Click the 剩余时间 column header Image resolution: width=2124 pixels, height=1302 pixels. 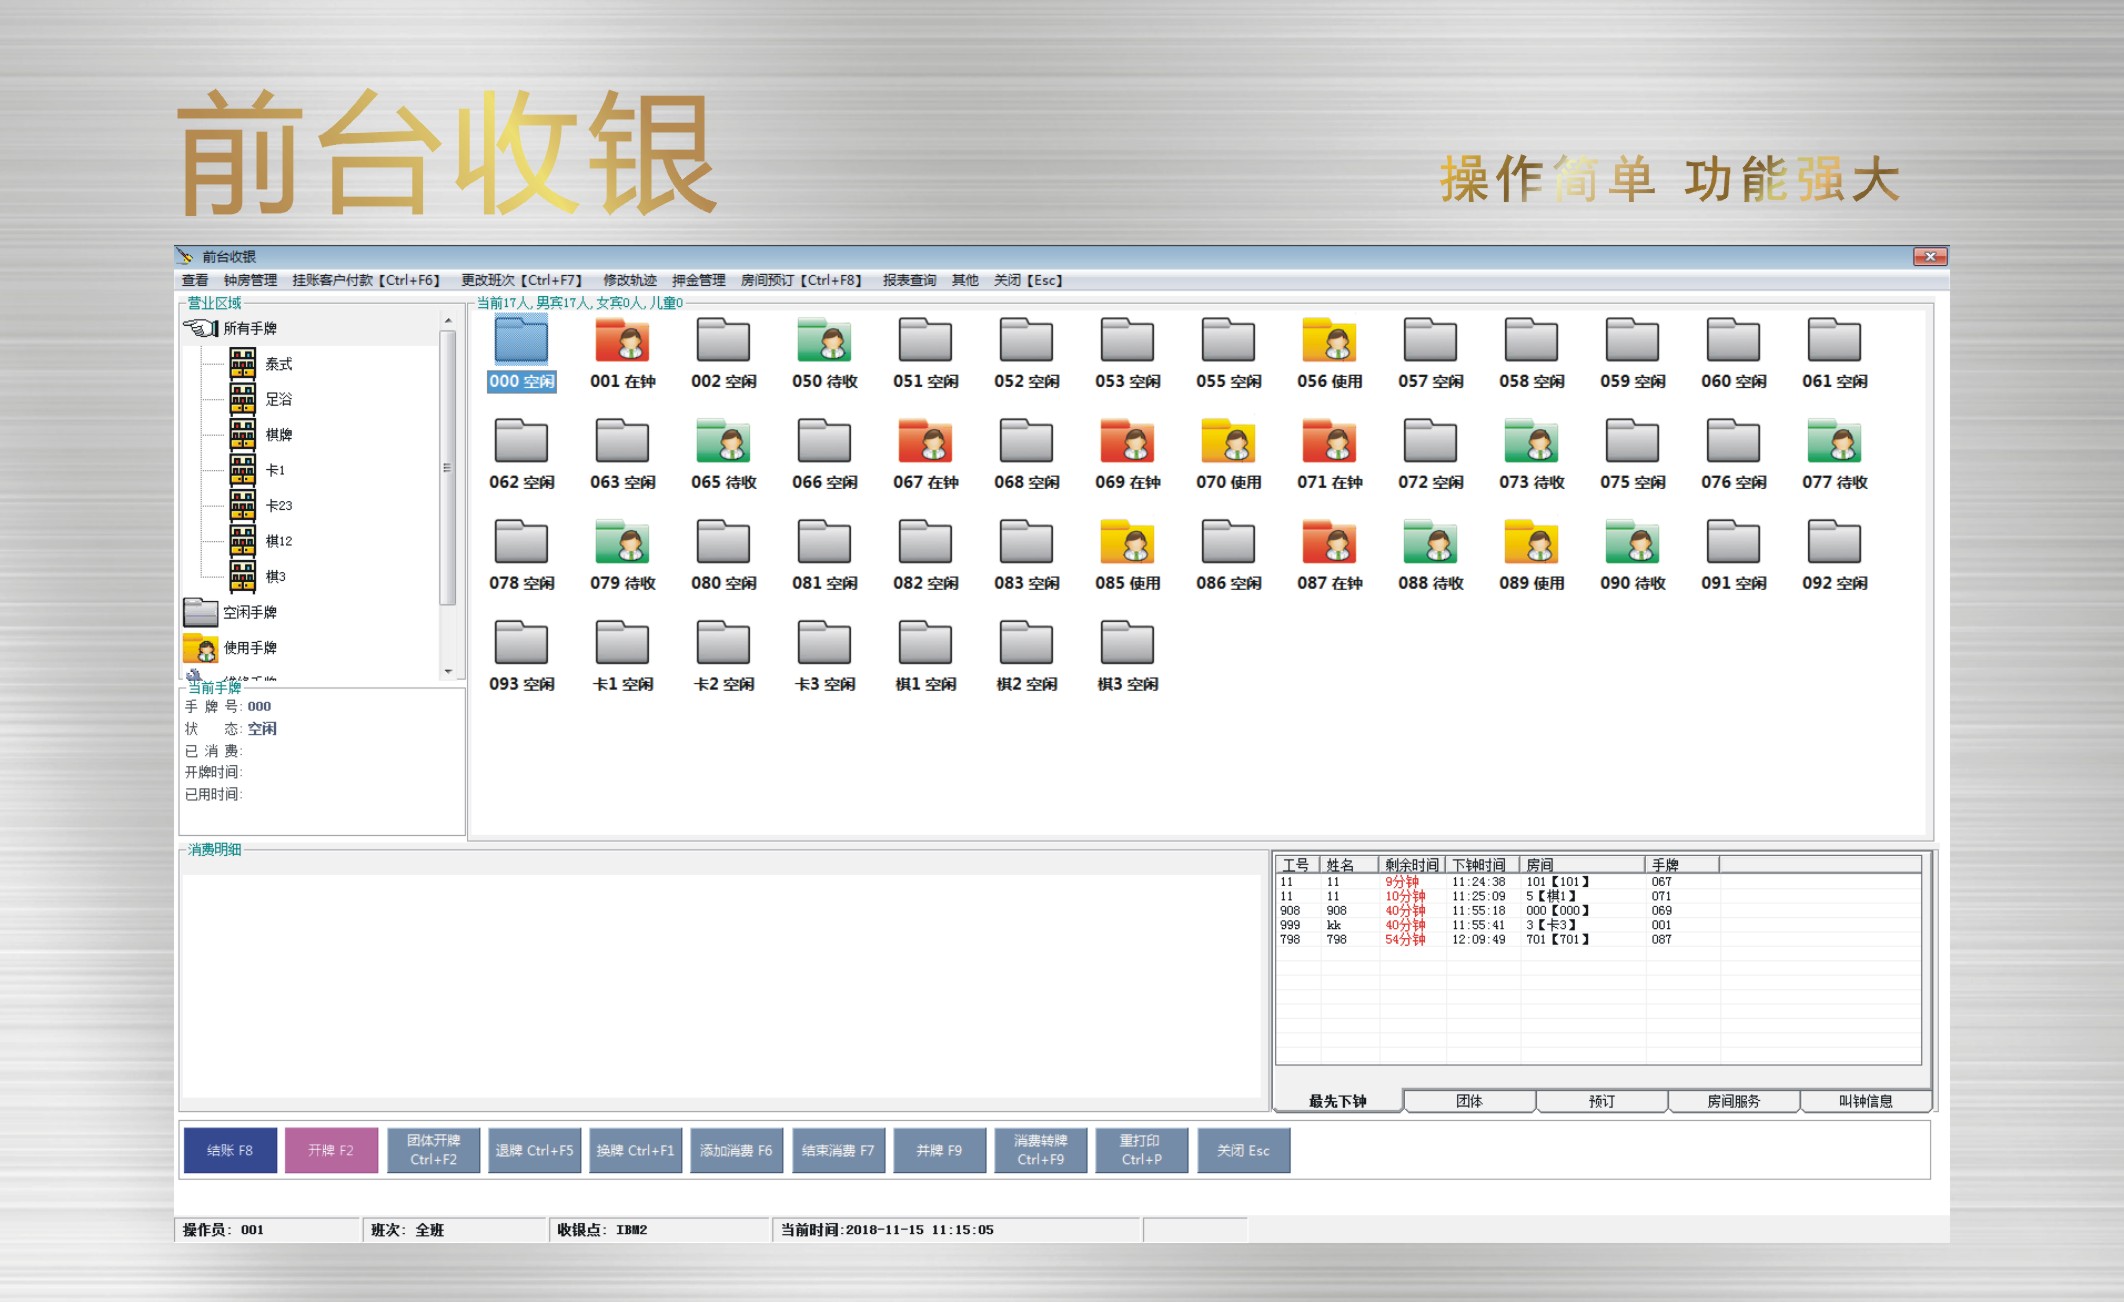point(1411,864)
